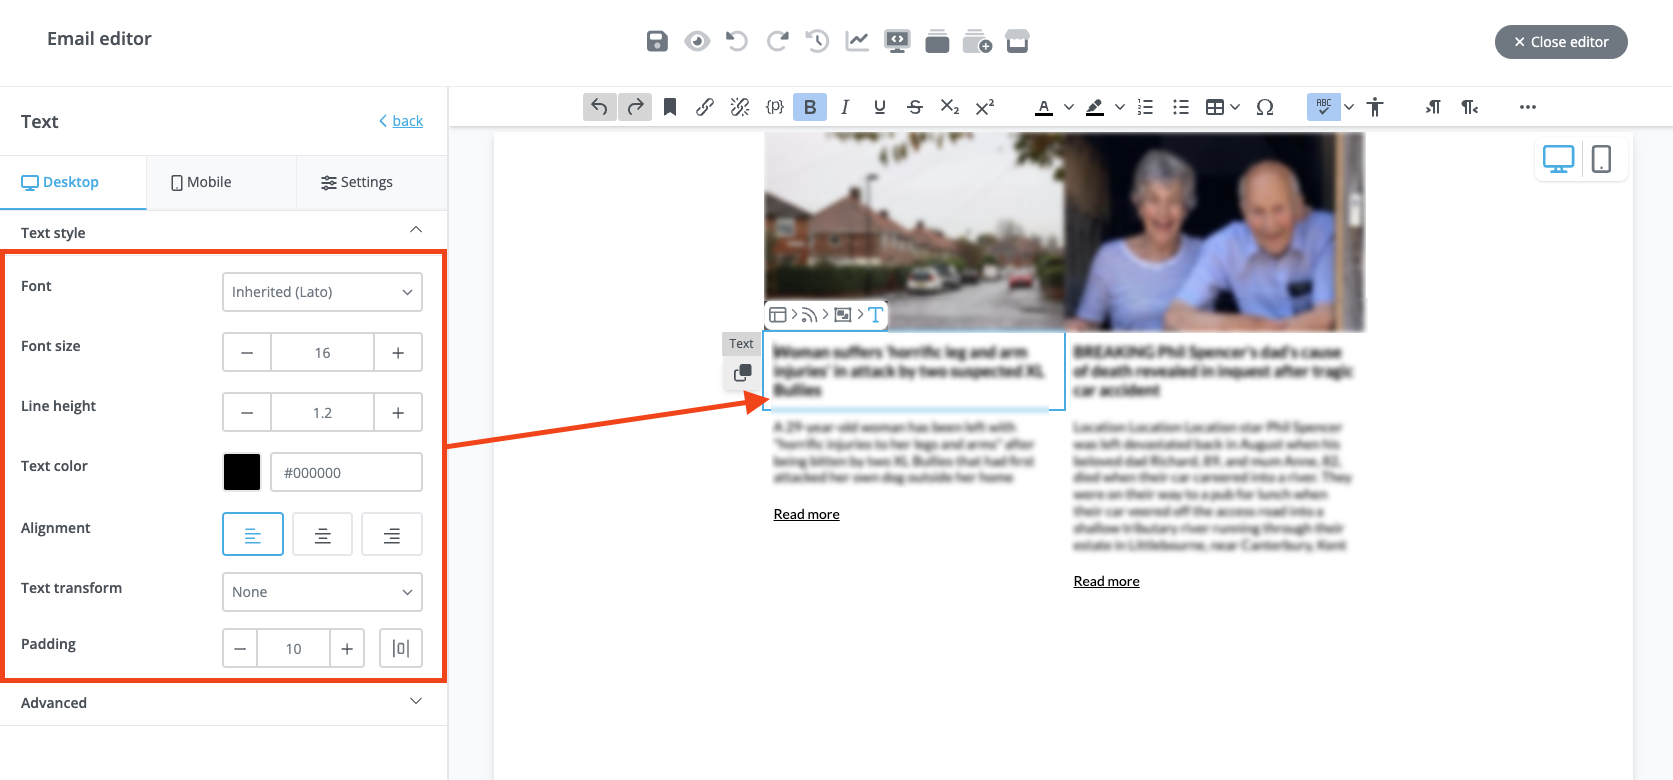Duplicate the selected Text block
Viewport: 1673px width, 780px height.
click(x=742, y=373)
